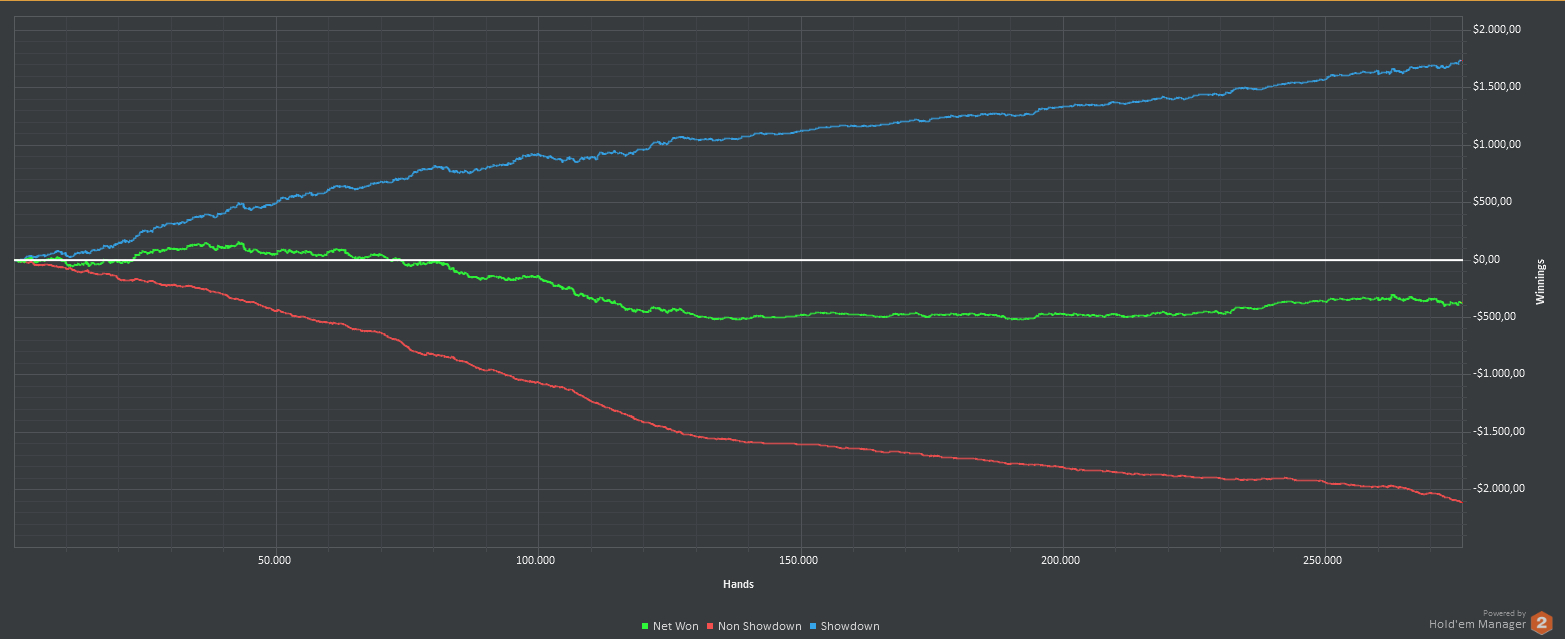1565x639 pixels.
Task: Click the red Non Showdown color square
Action: click(710, 627)
